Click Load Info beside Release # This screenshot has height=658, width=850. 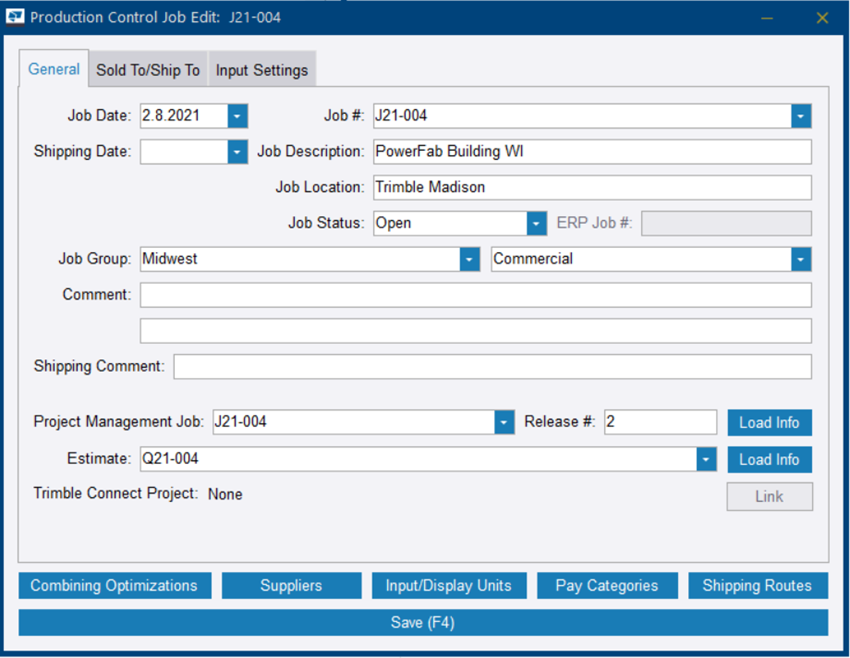click(769, 422)
